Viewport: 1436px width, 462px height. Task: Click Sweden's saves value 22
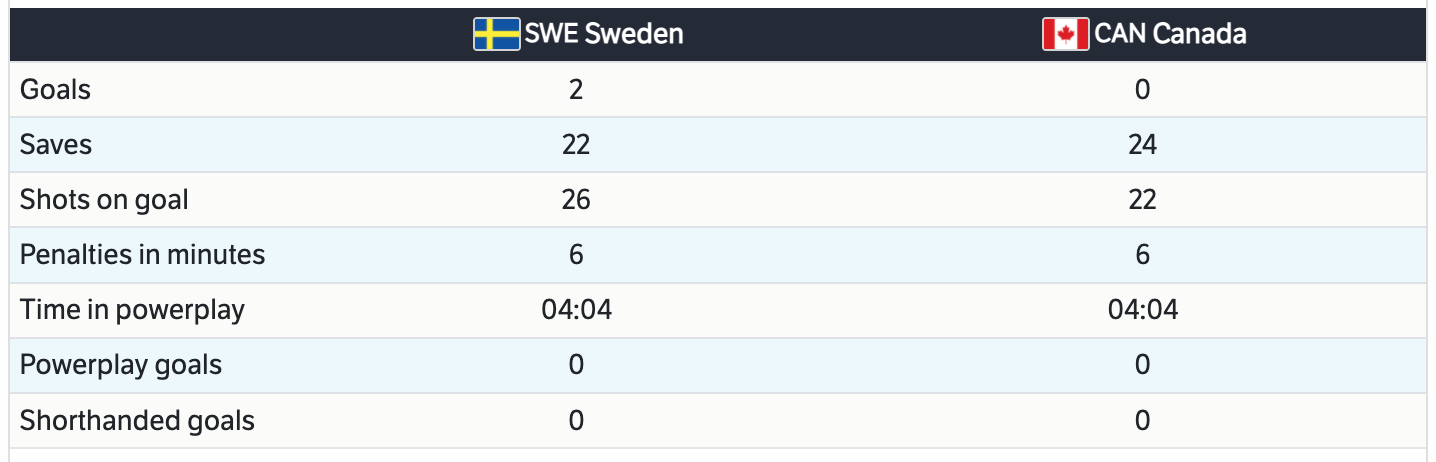(576, 145)
